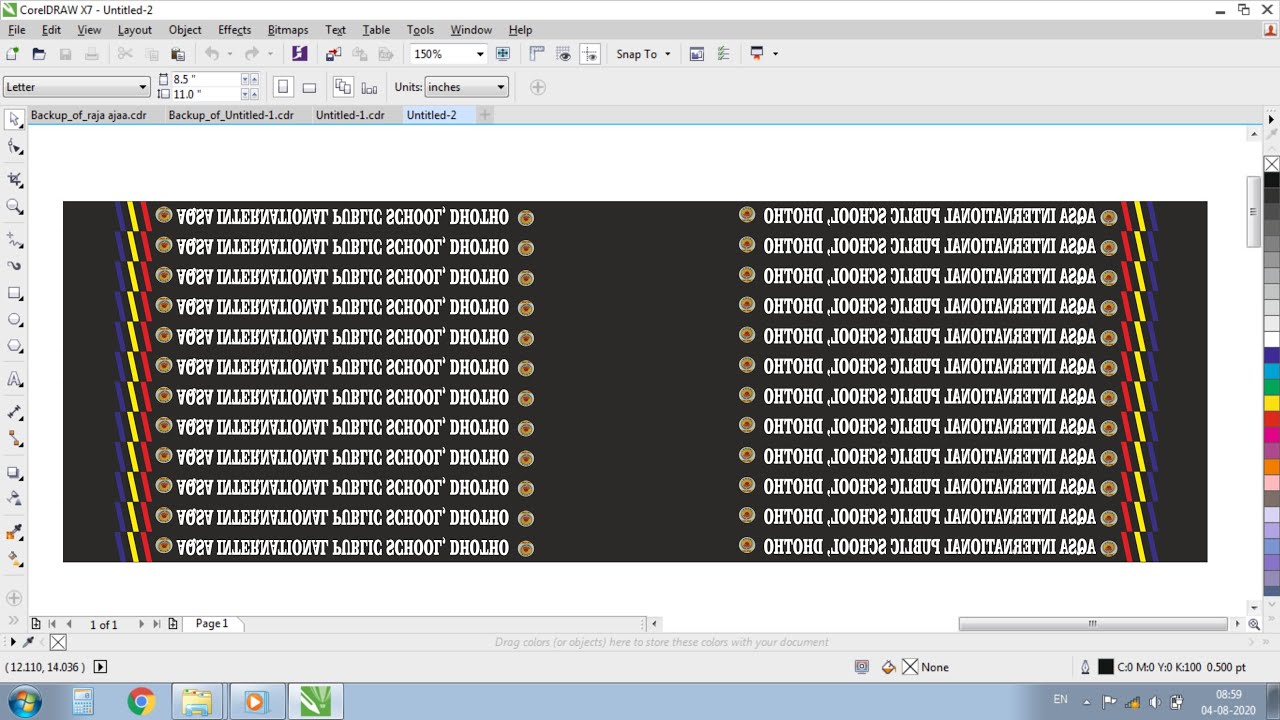Expand the cursor coordinates info arrow

(100, 667)
